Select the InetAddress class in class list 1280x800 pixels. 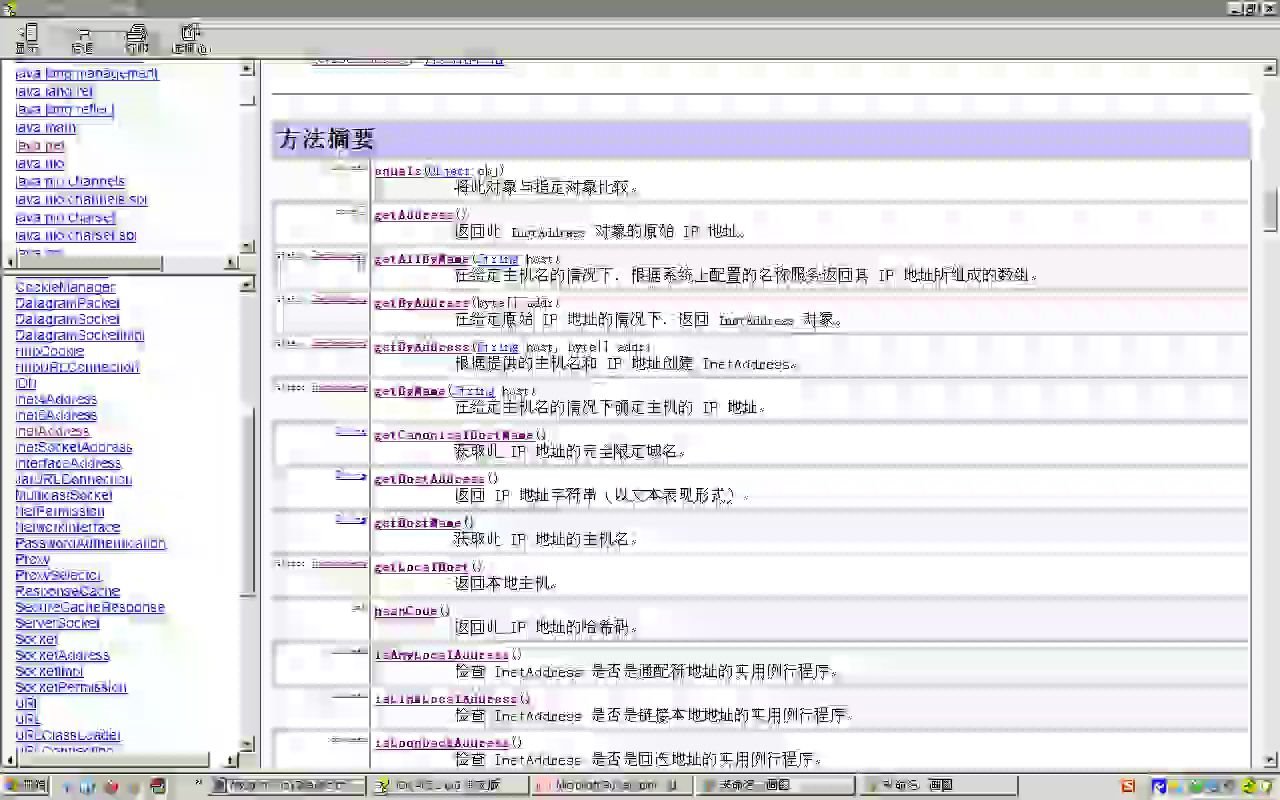point(52,431)
